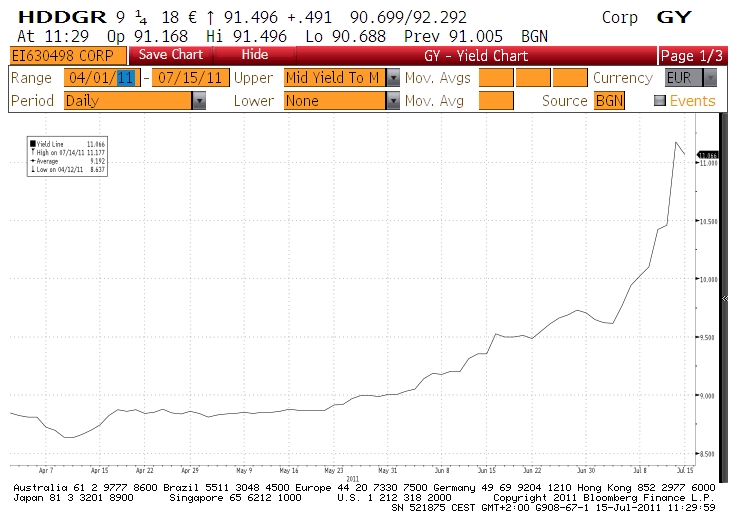The height and width of the screenshot is (527, 736).
Task: Expand the Period Daily dropdown
Action: pyautogui.click(x=199, y=101)
